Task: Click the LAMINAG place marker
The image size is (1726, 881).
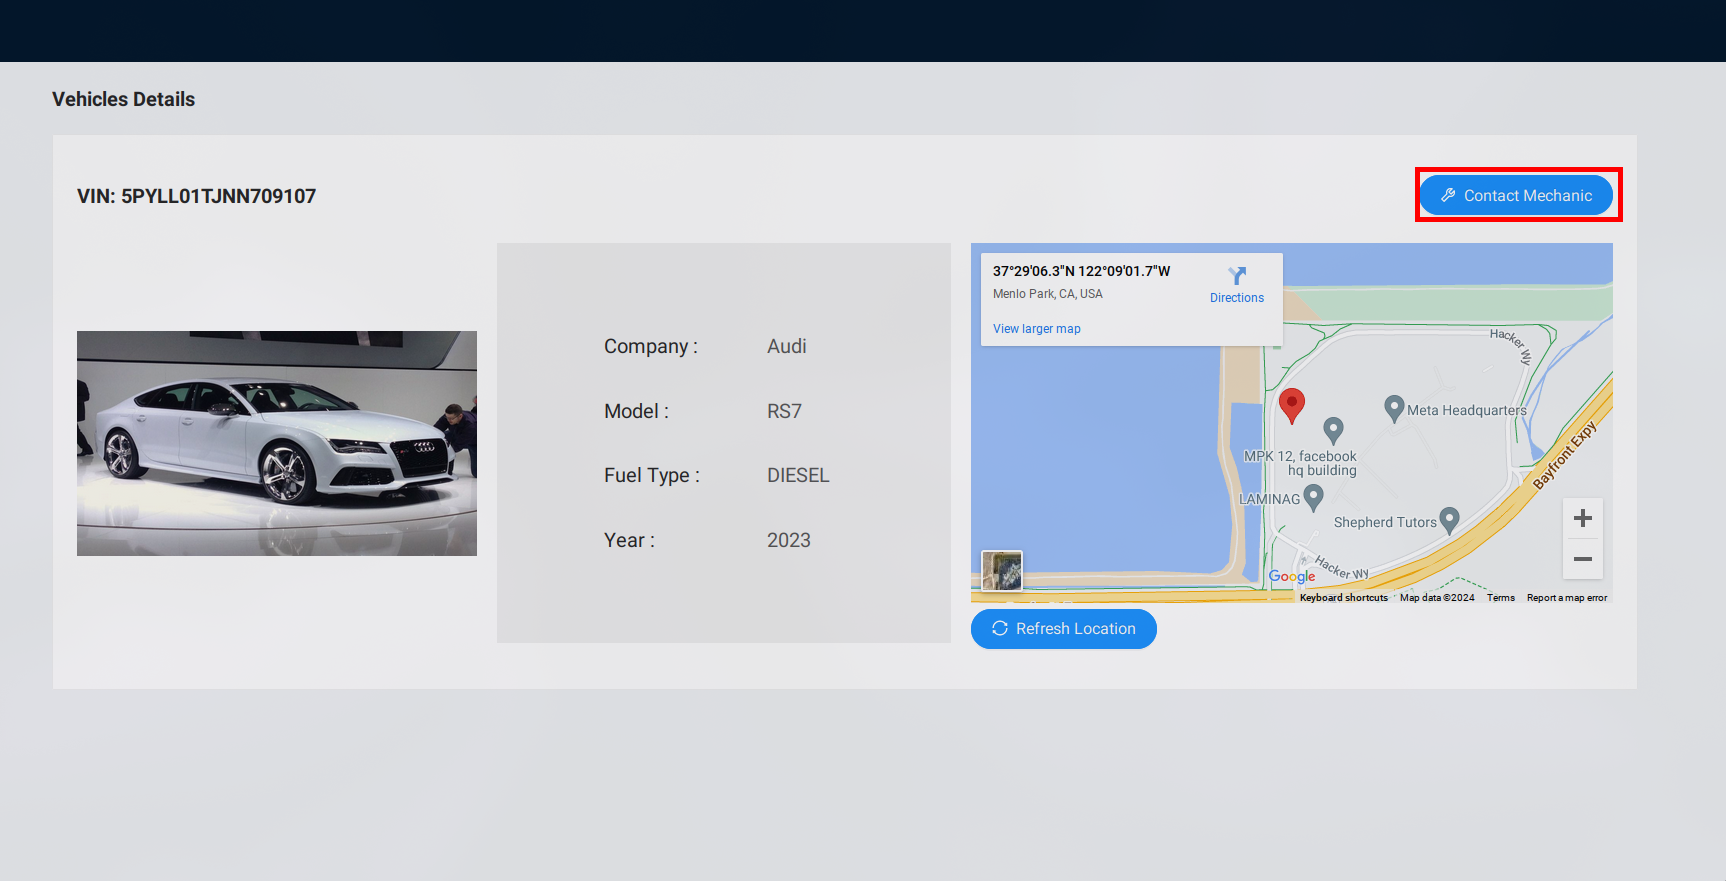Action: [1314, 497]
